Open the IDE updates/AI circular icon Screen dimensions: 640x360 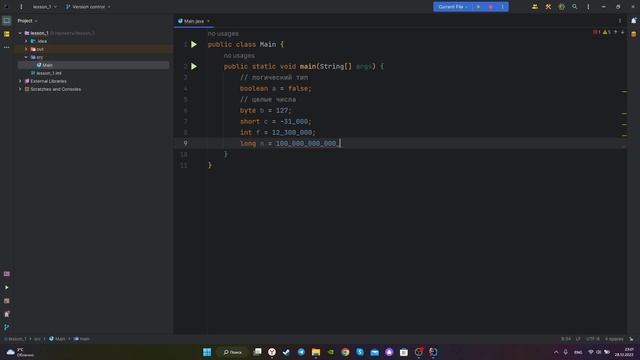pyautogui.click(x=562, y=7)
